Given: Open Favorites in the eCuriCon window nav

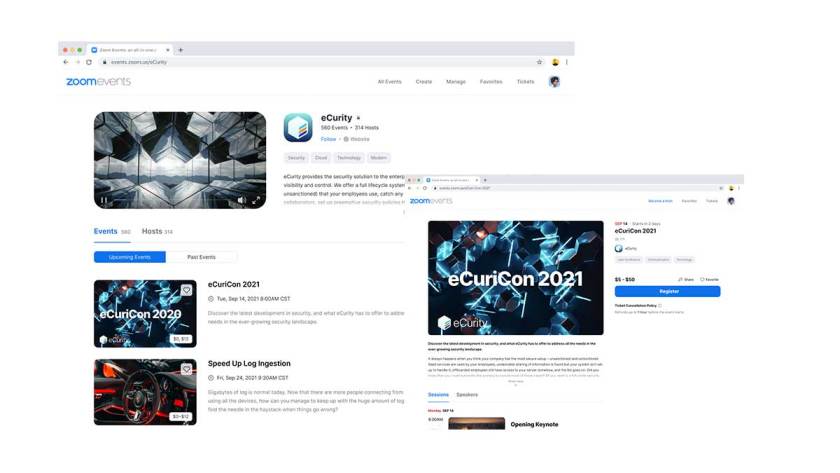Looking at the screenshot, I should point(689,201).
